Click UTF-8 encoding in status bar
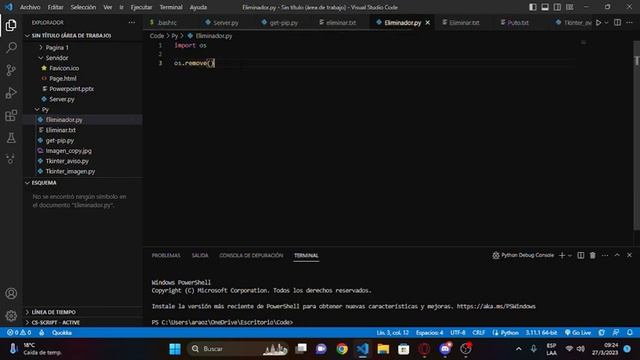This screenshot has width=640, height=360. click(458, 333)
